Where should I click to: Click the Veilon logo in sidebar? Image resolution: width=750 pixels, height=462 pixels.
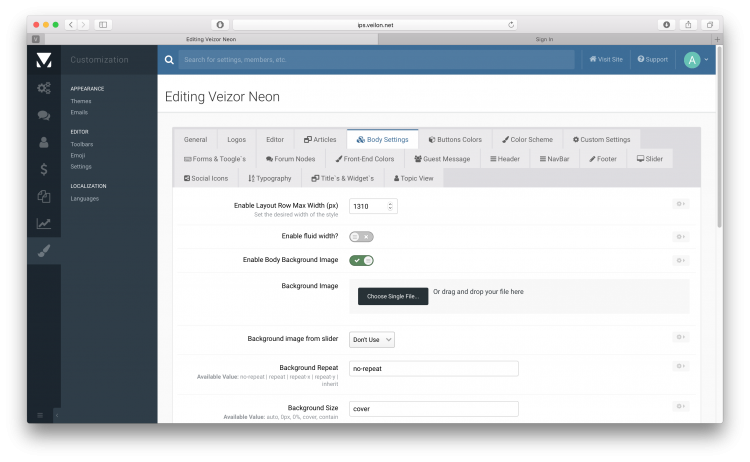coord(44,60)
